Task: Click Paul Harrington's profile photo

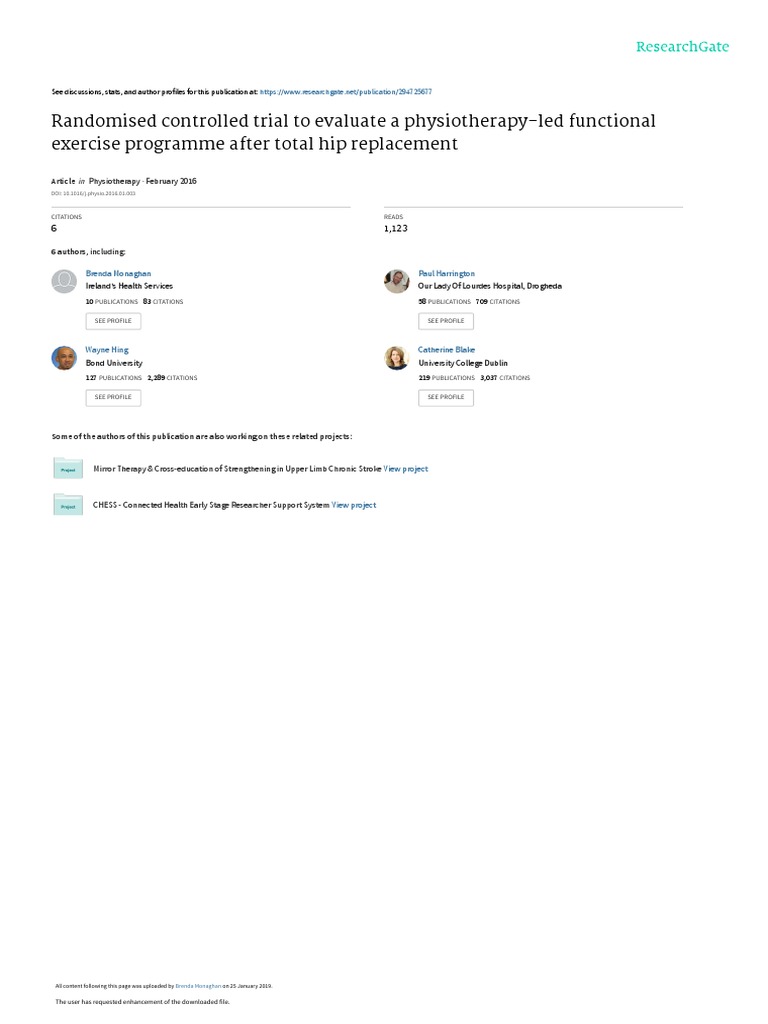Action: [396, 282]
